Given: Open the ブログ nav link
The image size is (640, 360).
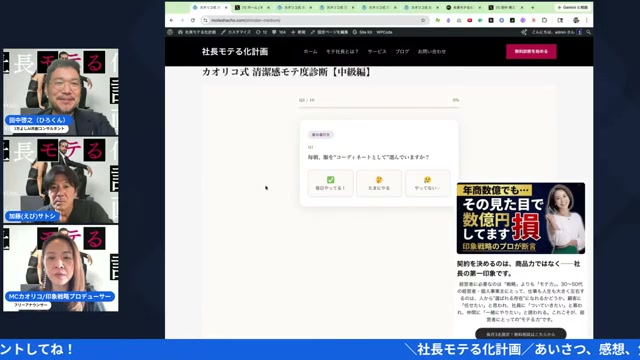Looking at the screenshot, I should coord(402,51).
